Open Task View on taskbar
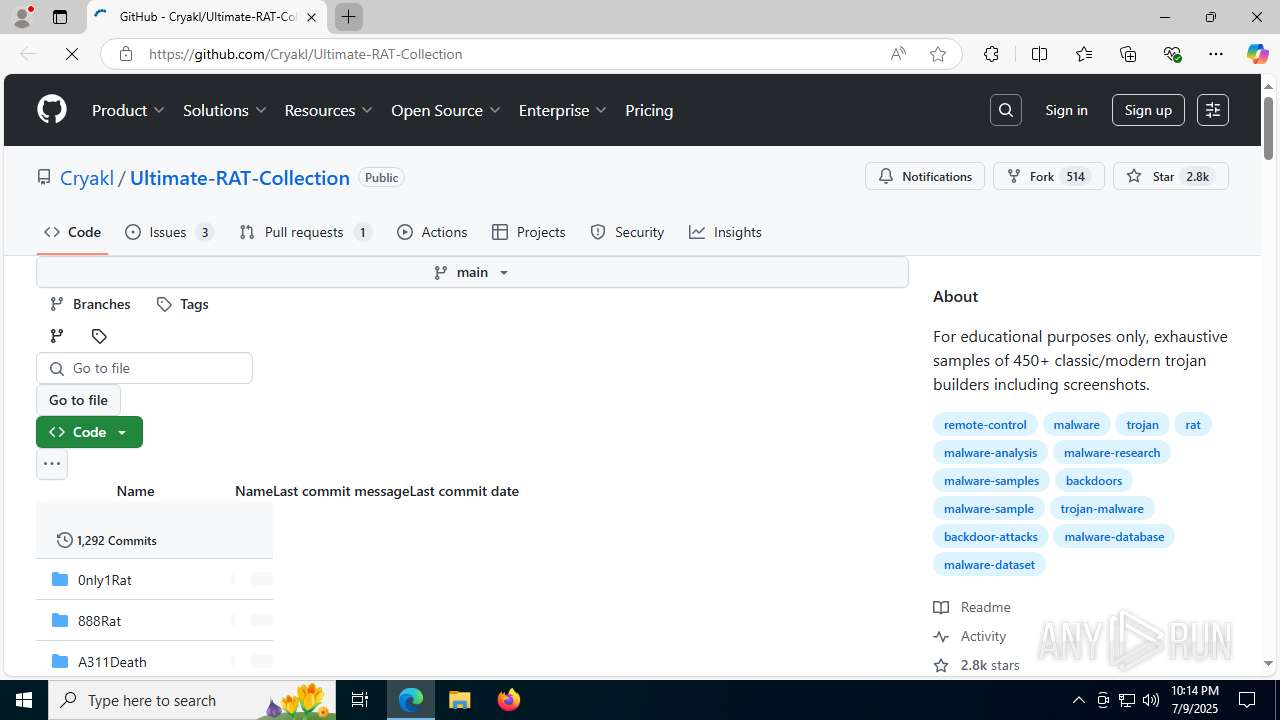The image size is (1280, 720). coord(360,700)
